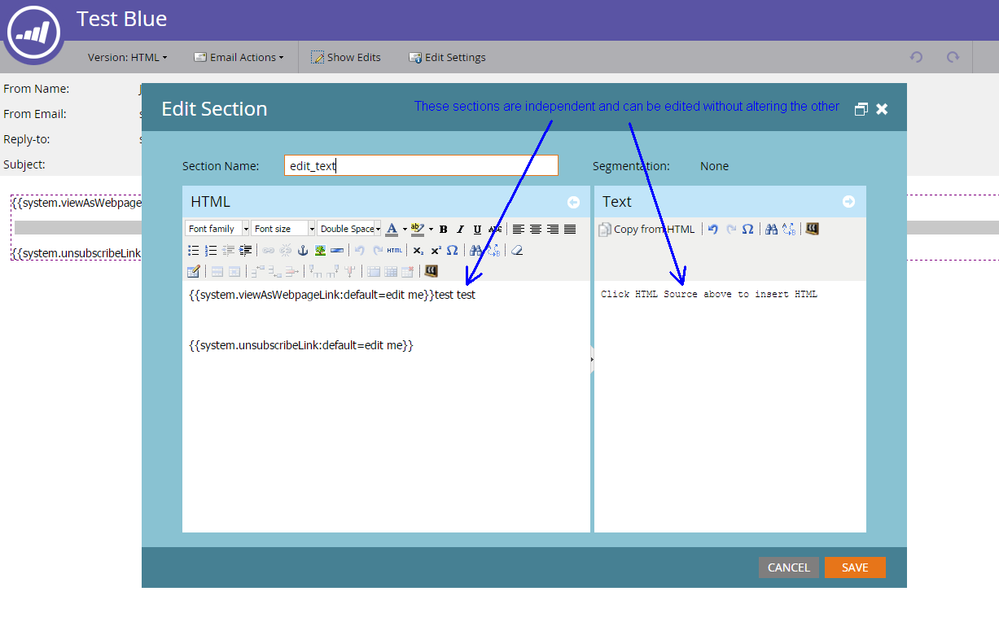Viewport: 999px width, 631px height.
Task: Click the insert image icon
Action: pyautogui.click(x=320, y=250)
